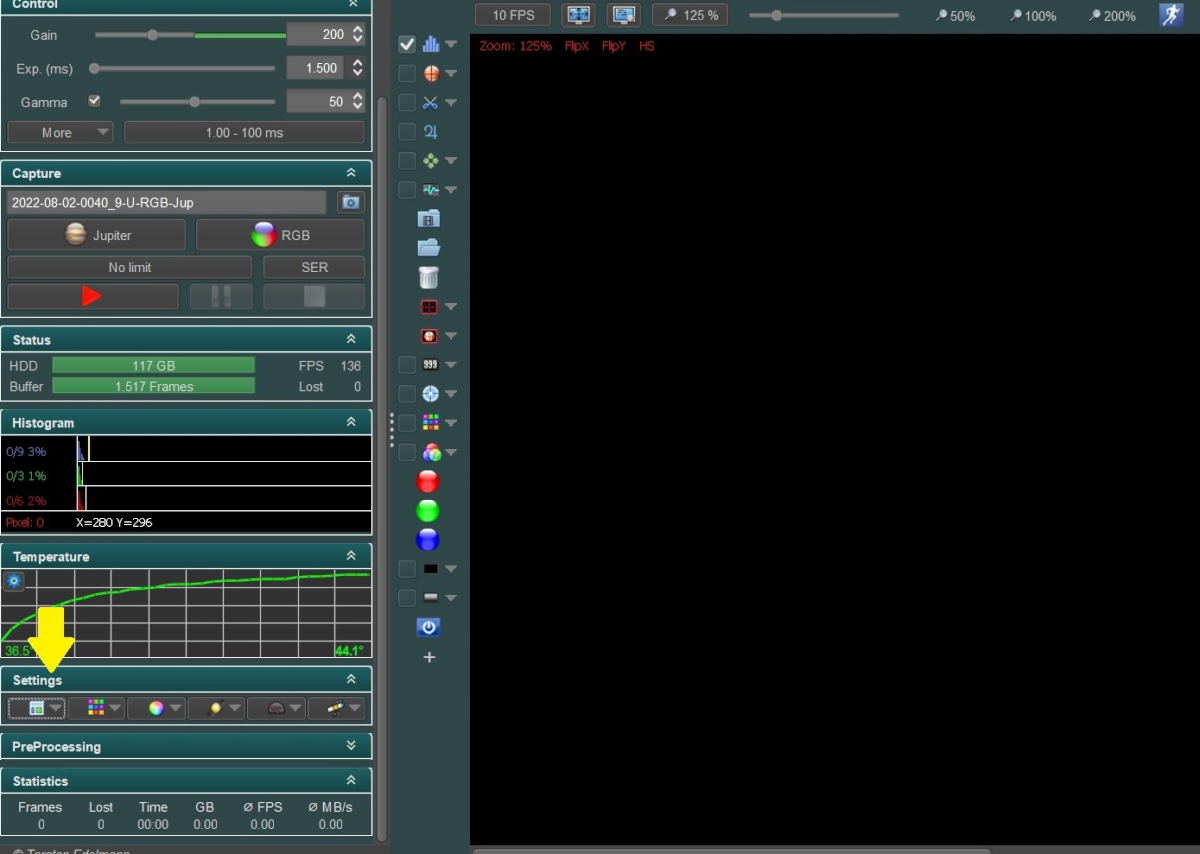The height and width of the screenshot is (854, 1200).
Task: Click the fit-to-screen monitor icon
Action: point(578,15)
